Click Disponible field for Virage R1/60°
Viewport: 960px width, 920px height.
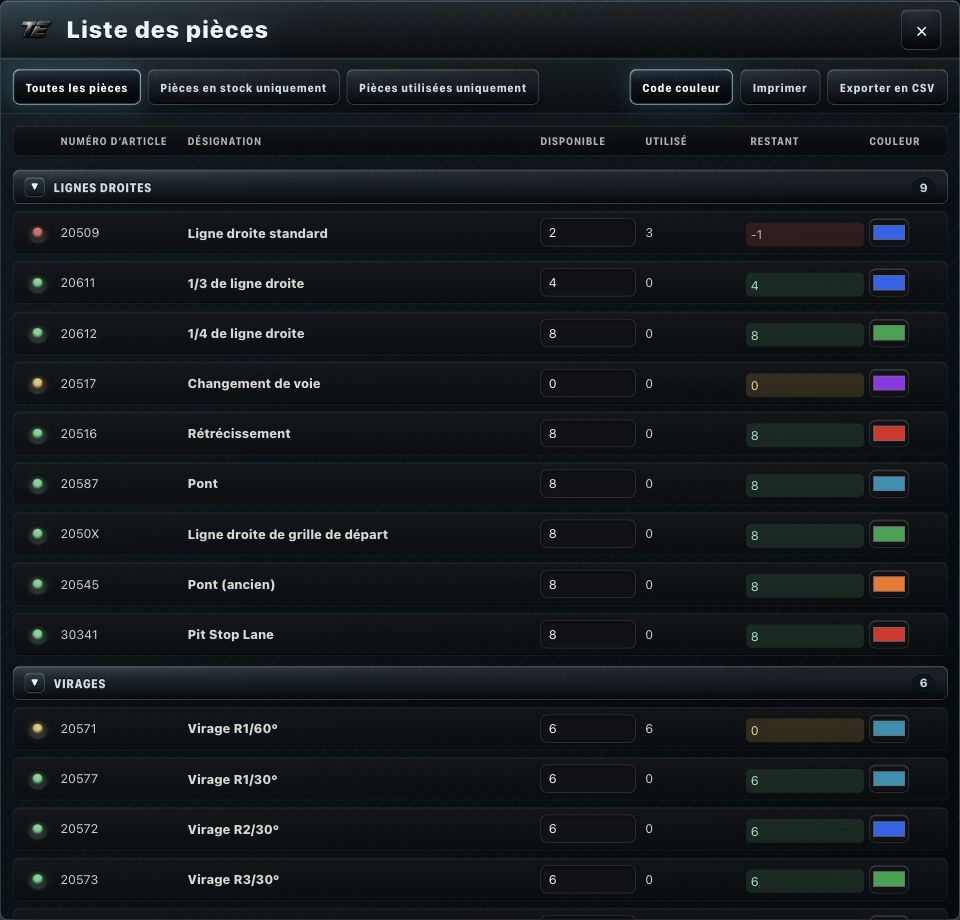(x=588, y=728)
